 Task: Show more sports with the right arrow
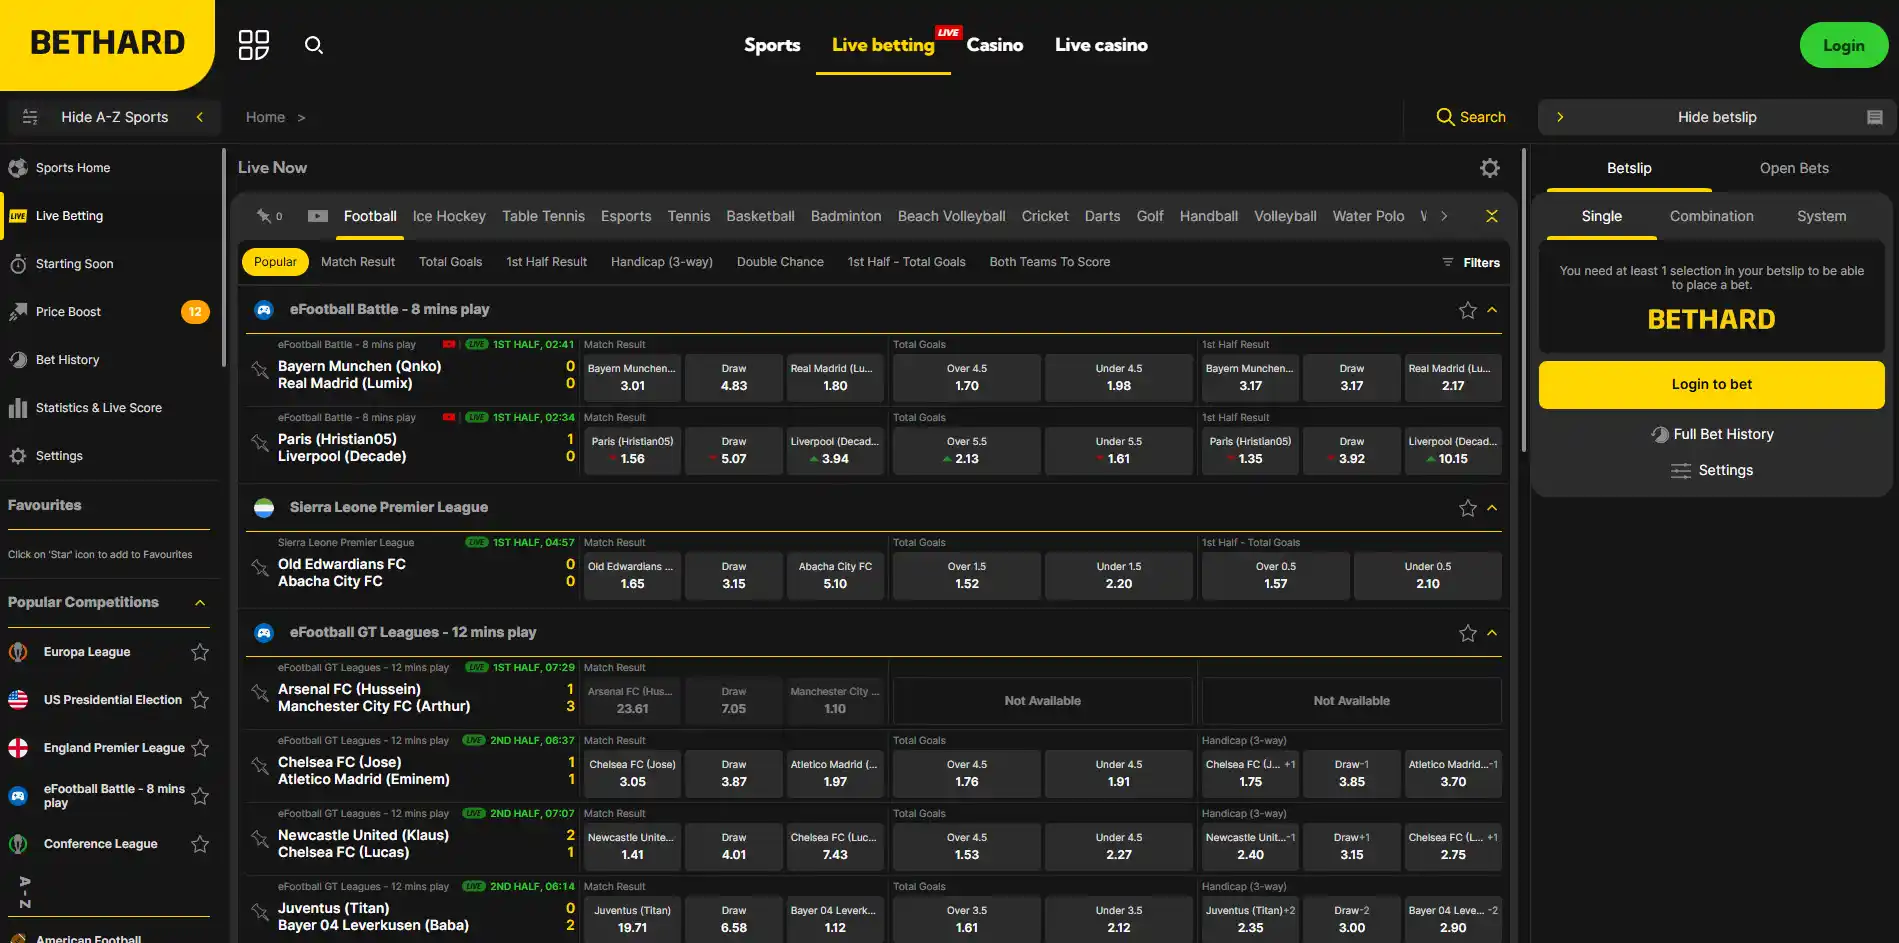coord(1444,216)
